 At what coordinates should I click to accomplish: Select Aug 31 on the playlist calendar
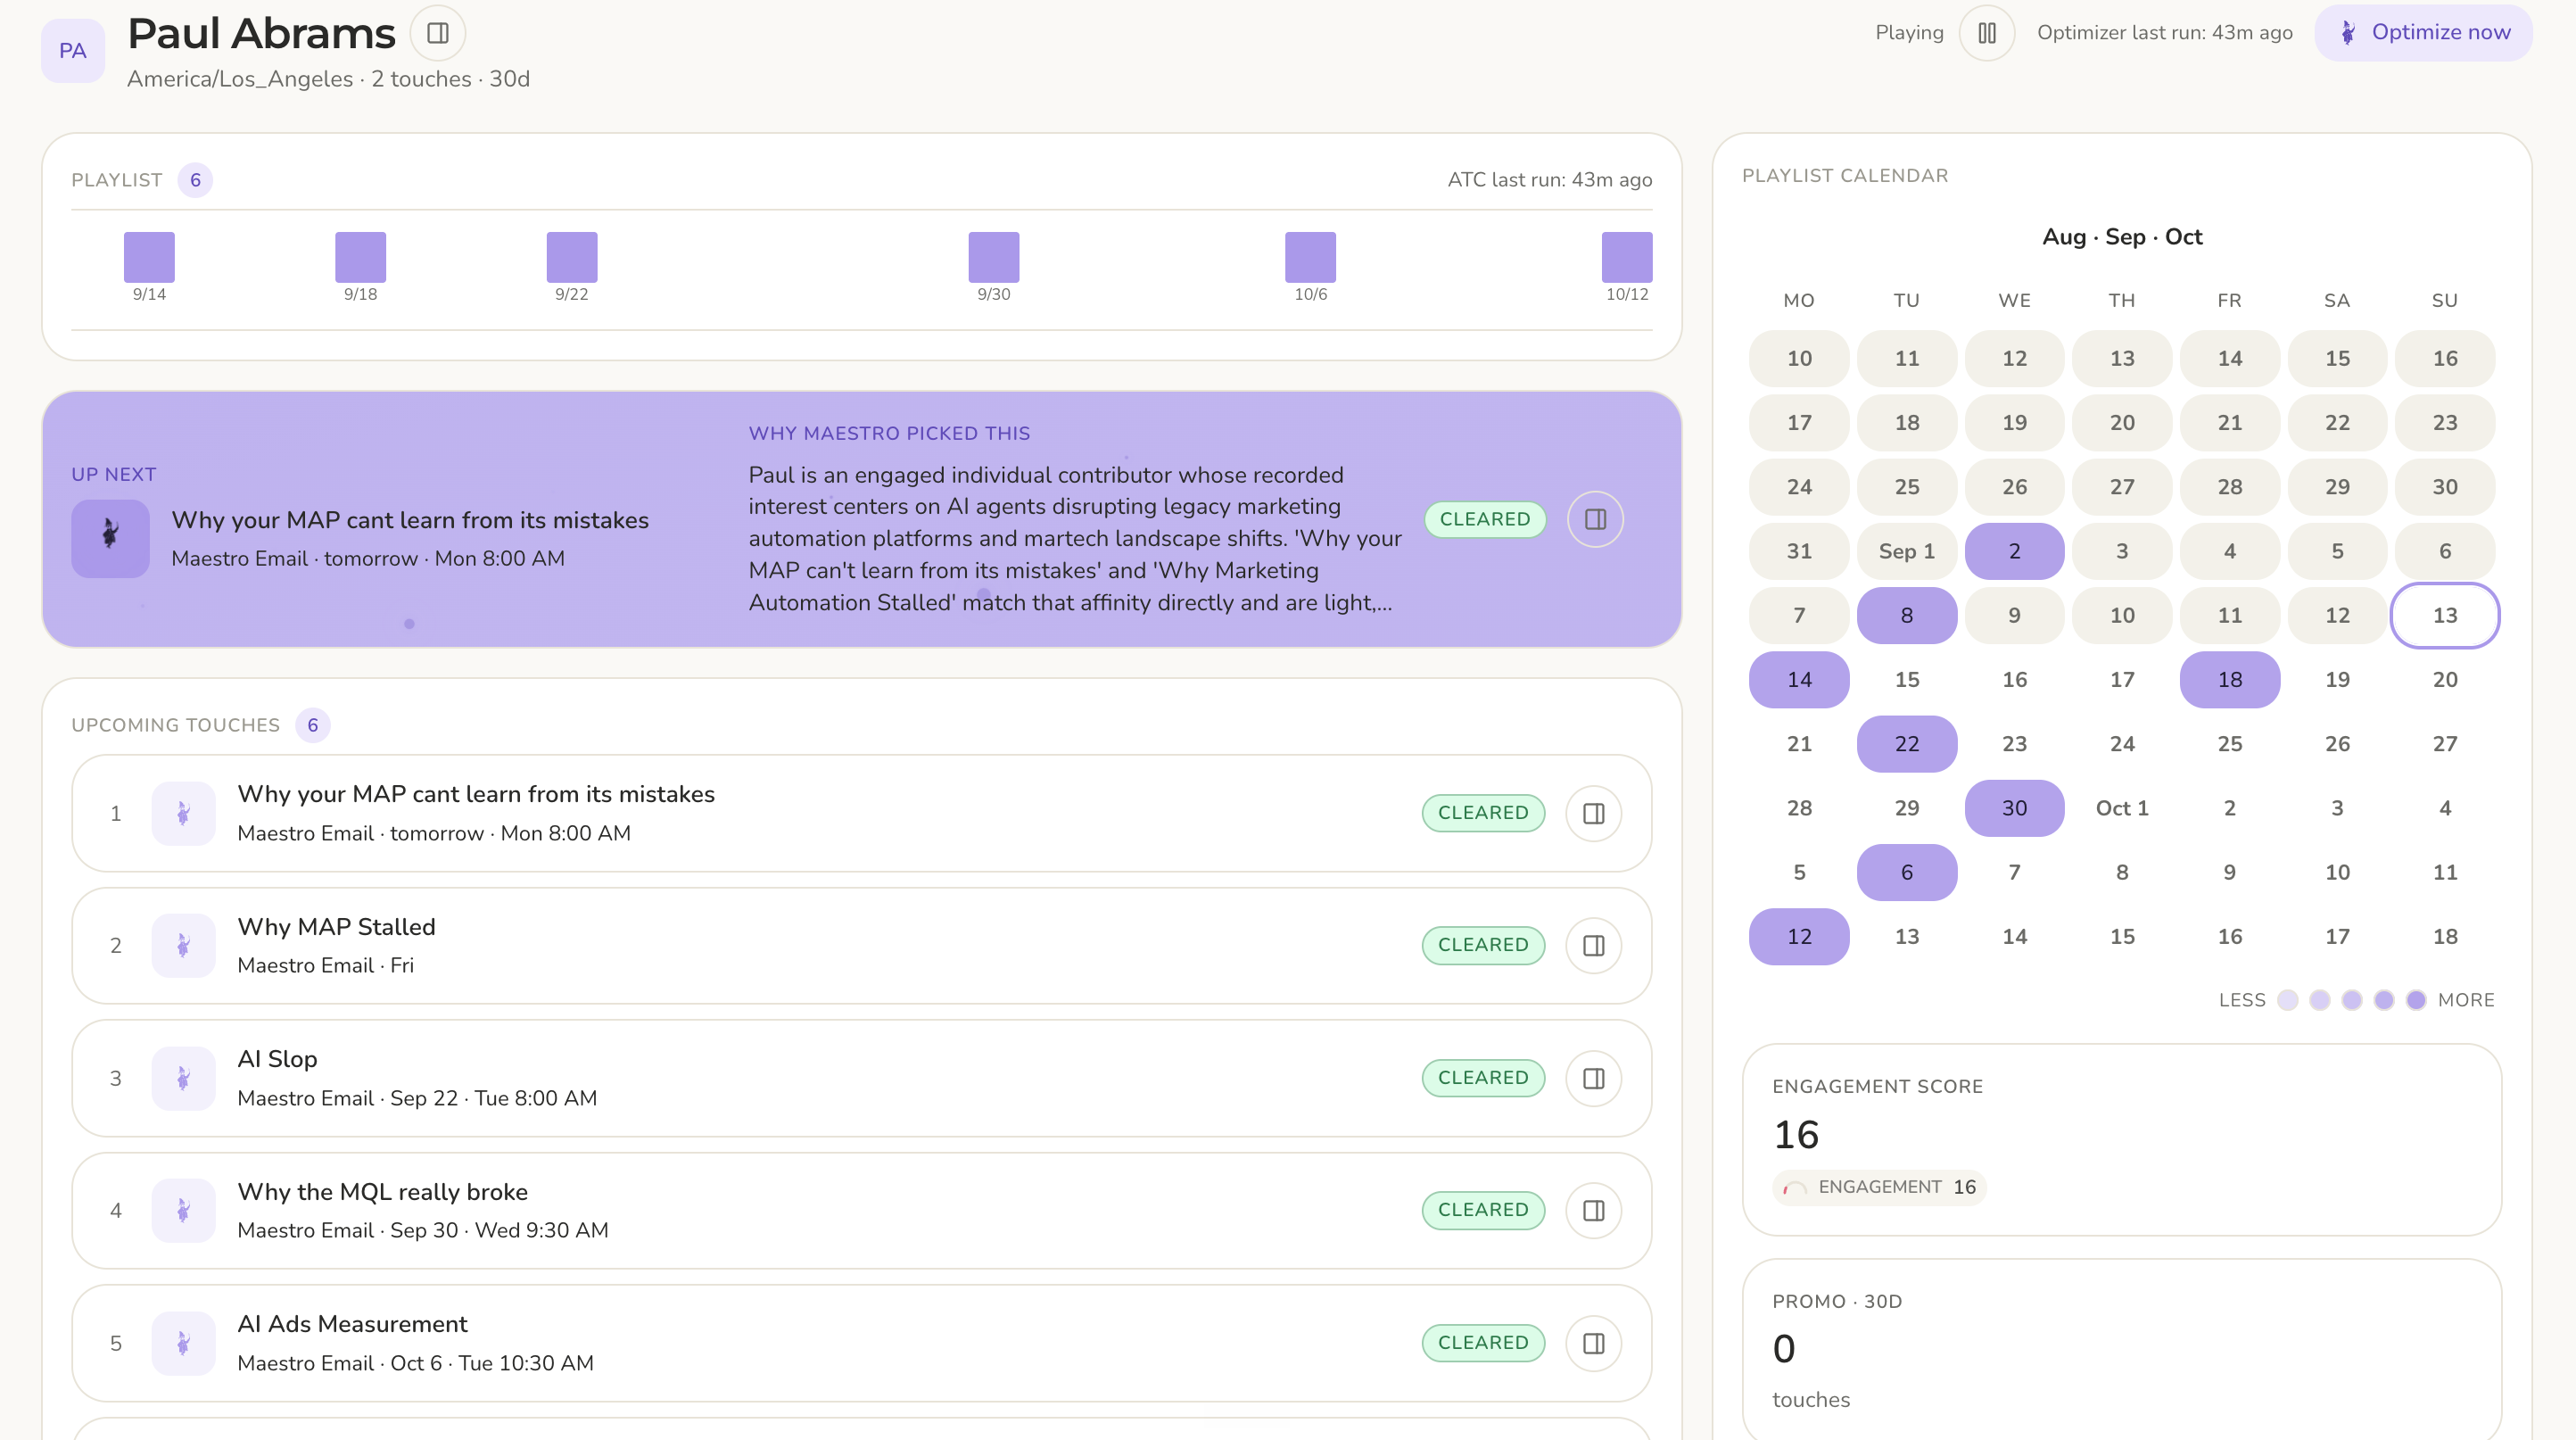(x=1799, y=551)
